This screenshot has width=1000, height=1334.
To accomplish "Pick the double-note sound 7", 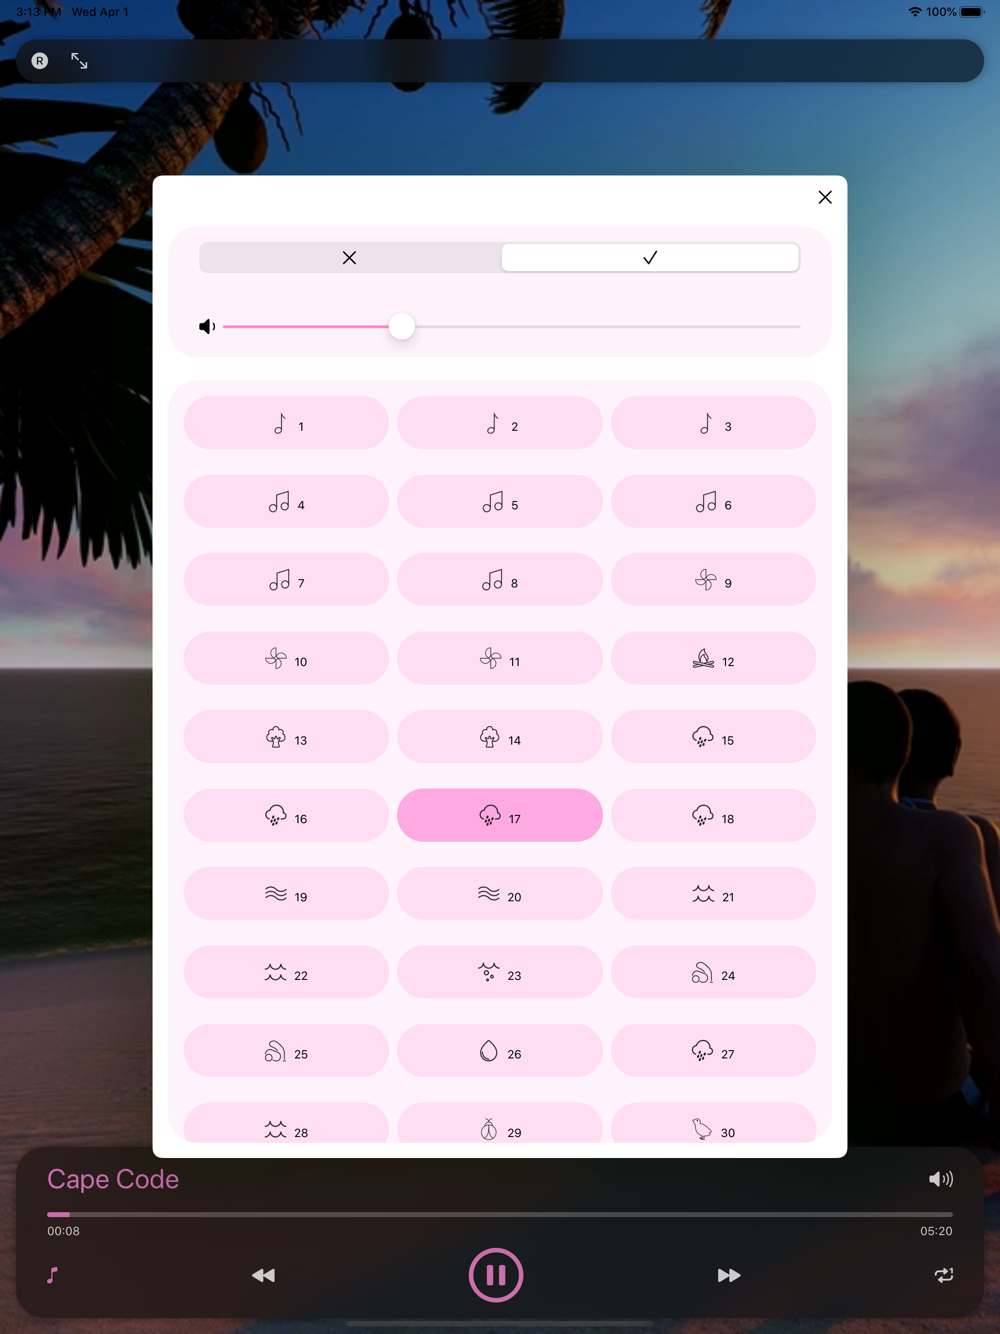I will pos(286,580).
